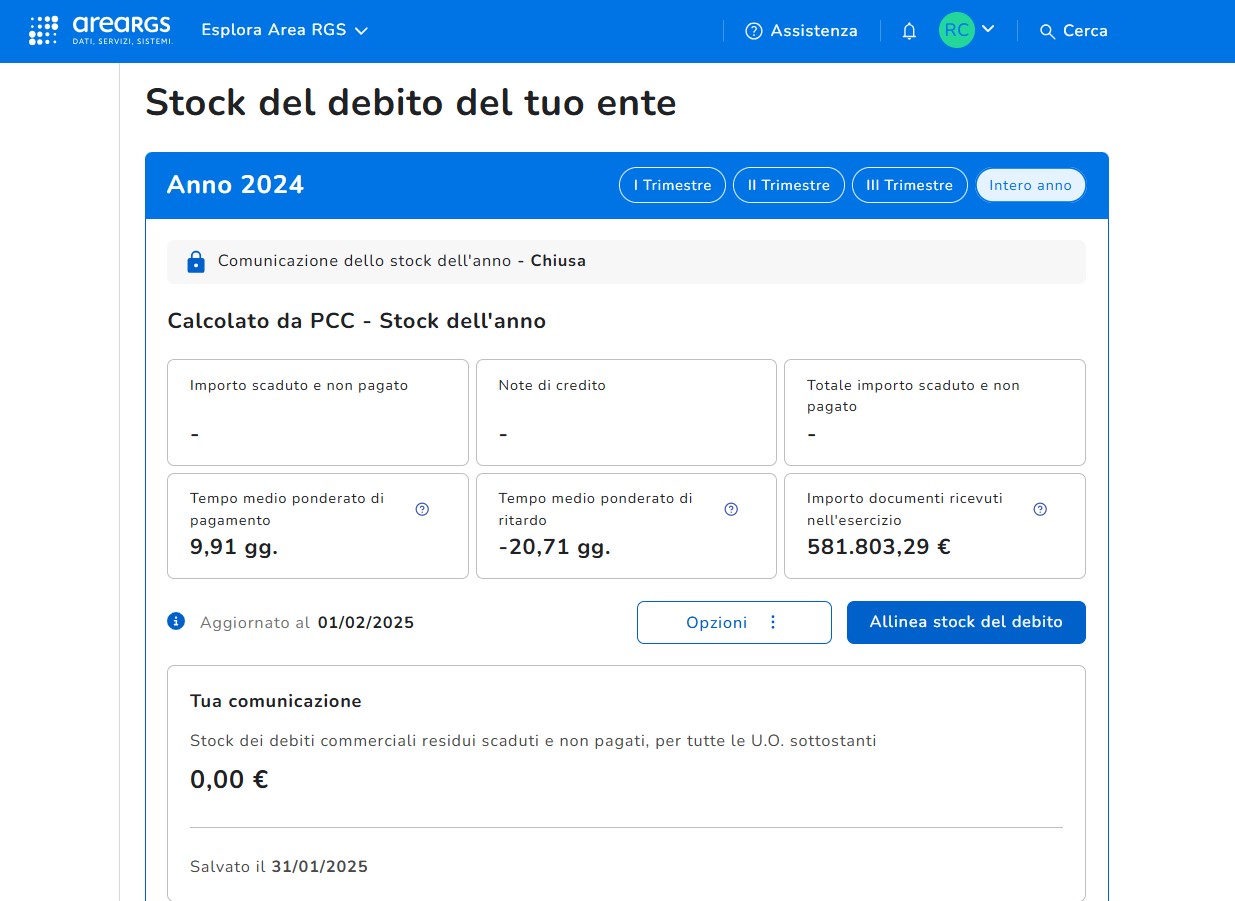Expand the Esplora Area RGS menu
This screenshot has height=901, width=1235.
[285, 30]
